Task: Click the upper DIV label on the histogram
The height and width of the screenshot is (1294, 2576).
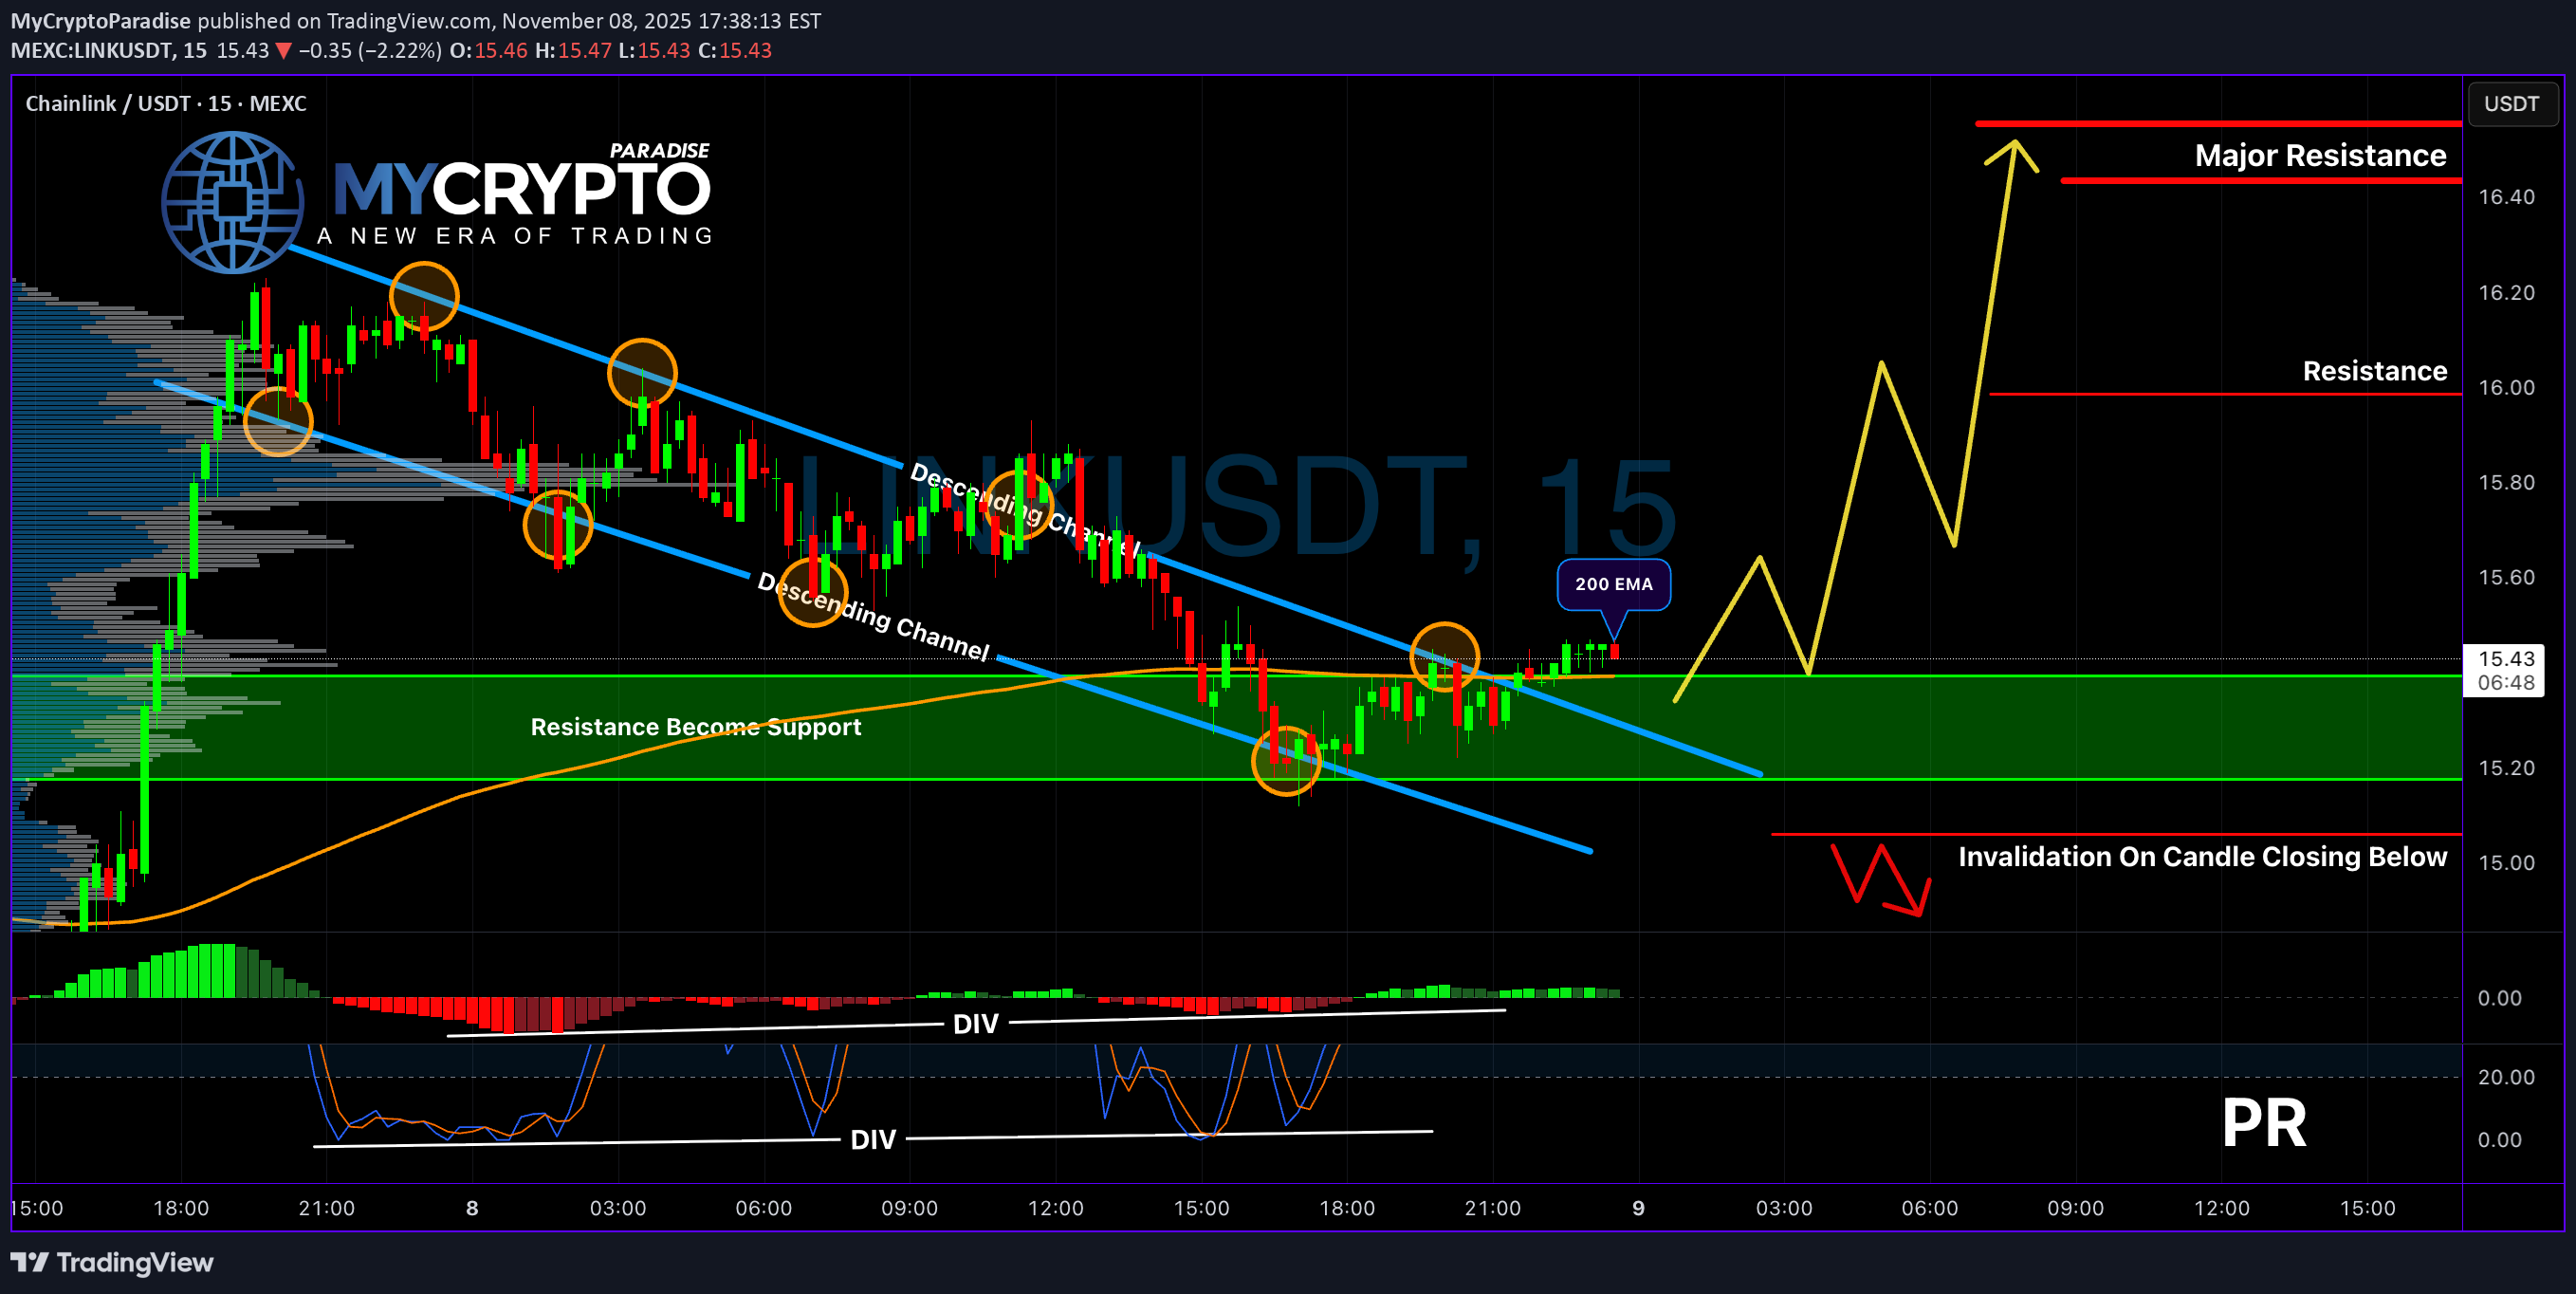Action: click(x=975, y=1024)
